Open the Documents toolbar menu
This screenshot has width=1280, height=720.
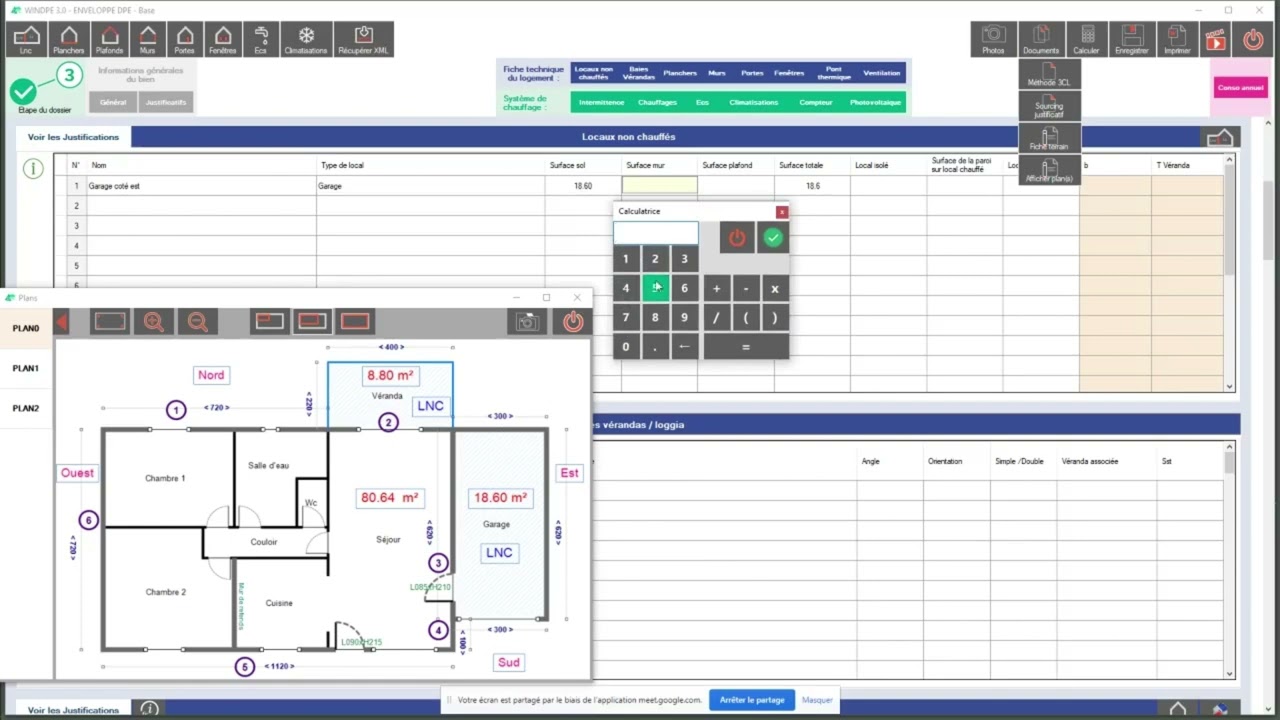(x=1040, y=39)
